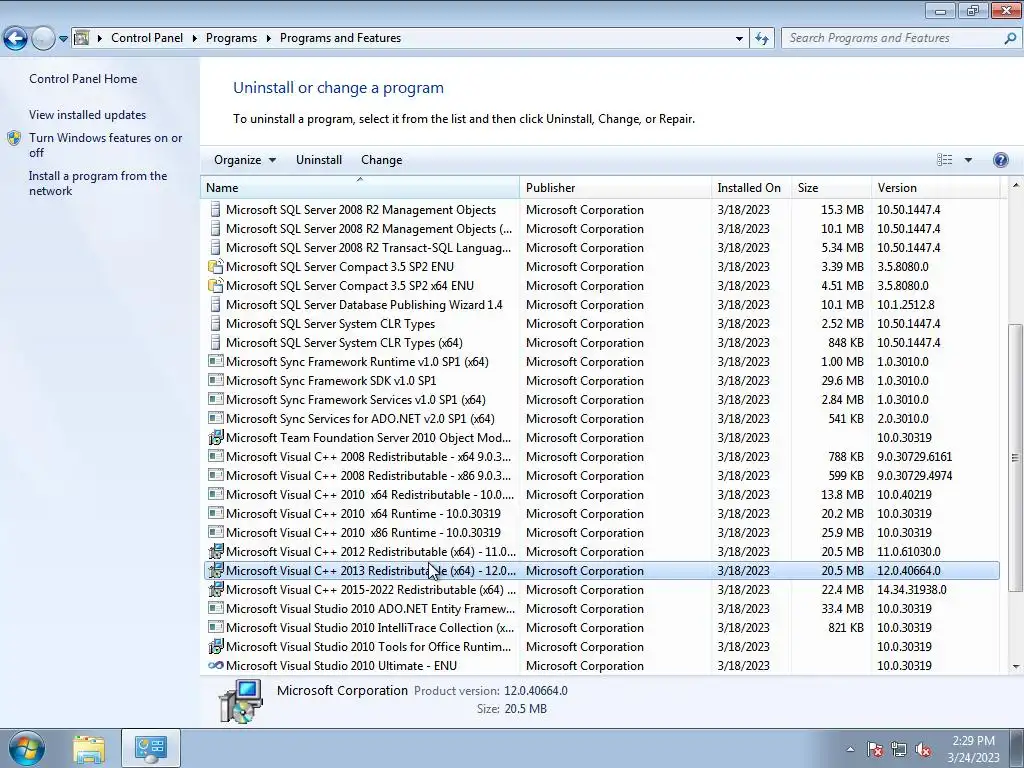Sort list by Installed On column header

(752, 188)
